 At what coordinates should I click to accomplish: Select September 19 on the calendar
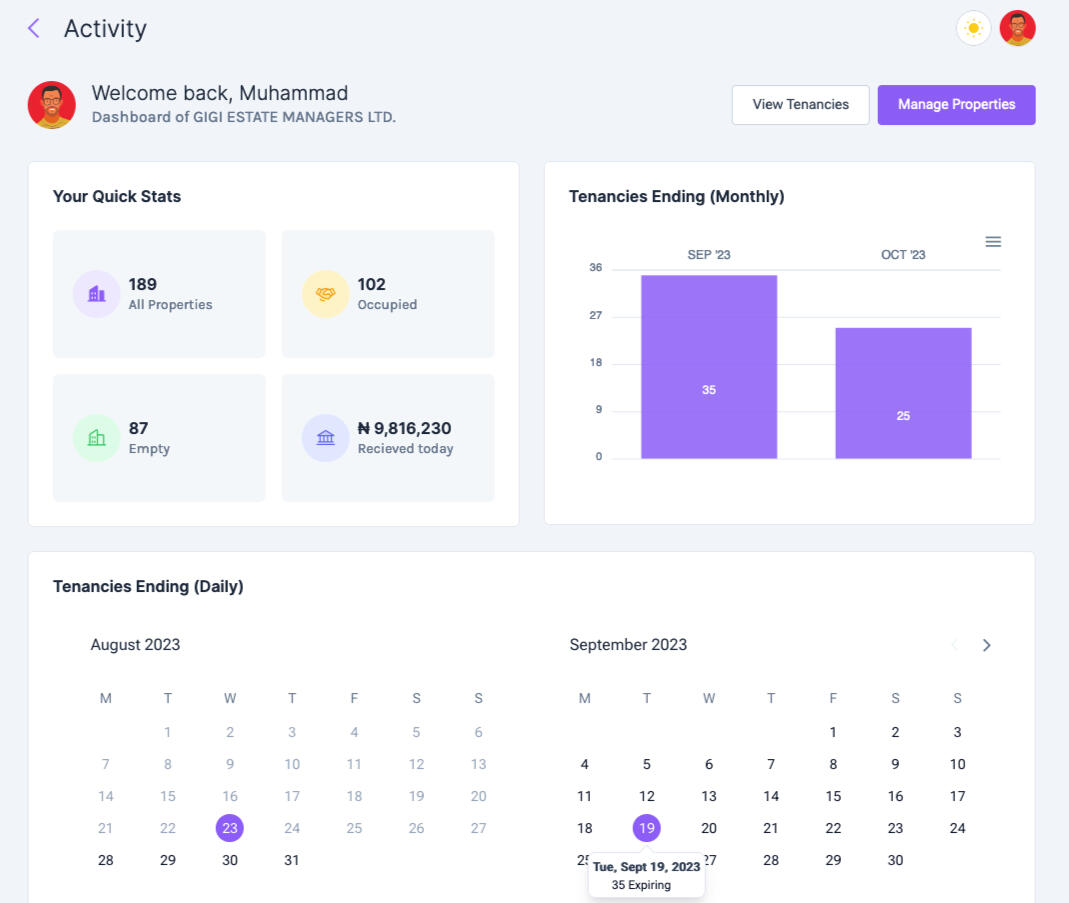pyautogui.click(x=647, y=828)
